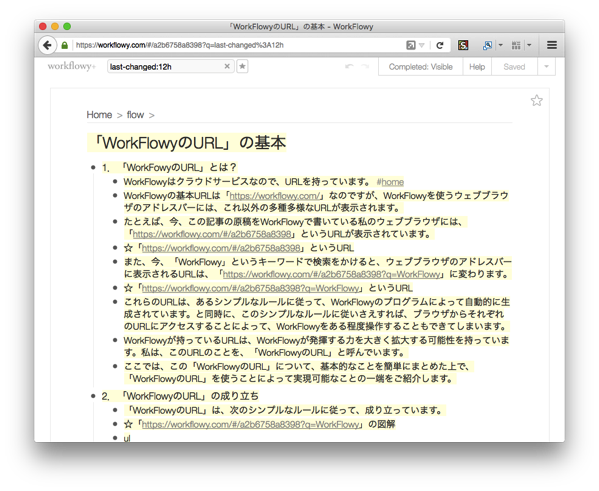The image size is (599, 491).
Task: Click bullet of ここでは、この item
Action: pos(115,366)
